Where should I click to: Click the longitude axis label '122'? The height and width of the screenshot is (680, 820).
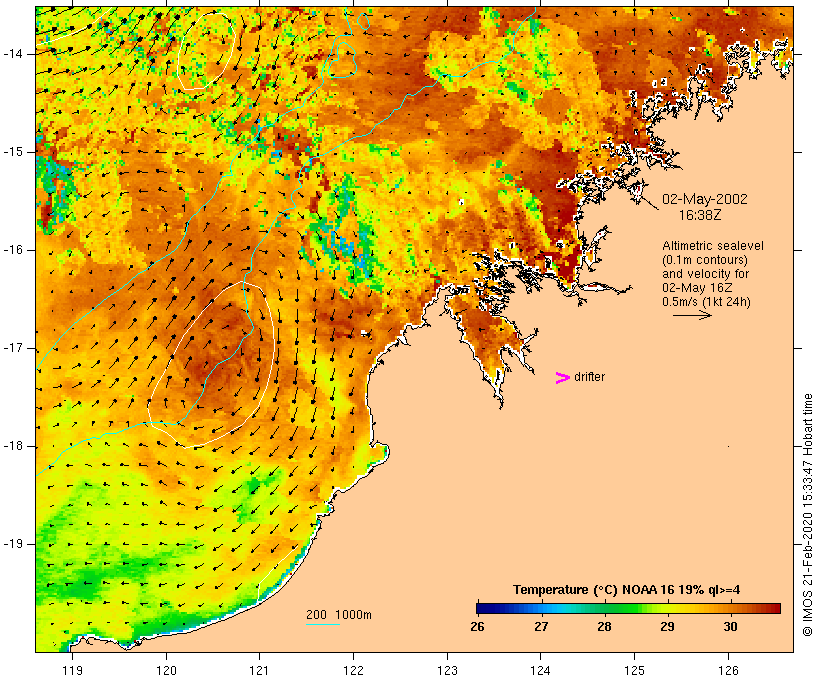tap(353, 670)
